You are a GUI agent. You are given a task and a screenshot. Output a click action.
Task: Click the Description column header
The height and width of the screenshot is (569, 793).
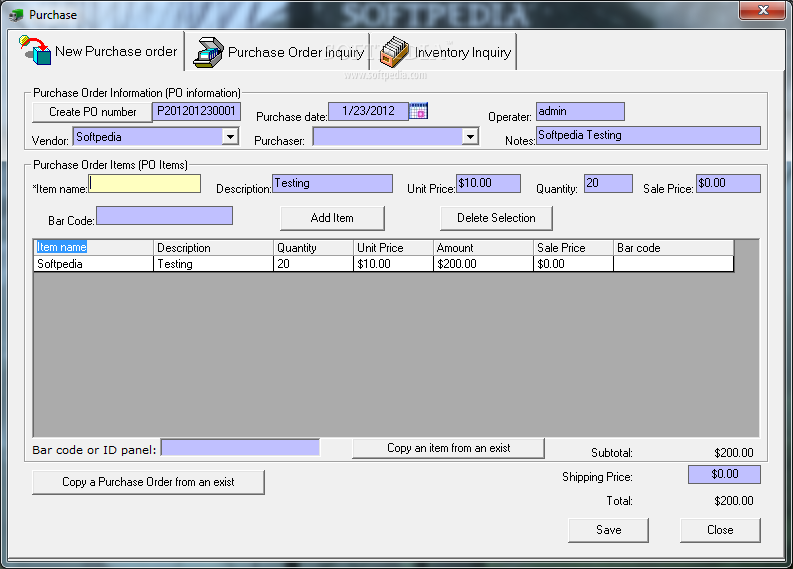[213, 247]
